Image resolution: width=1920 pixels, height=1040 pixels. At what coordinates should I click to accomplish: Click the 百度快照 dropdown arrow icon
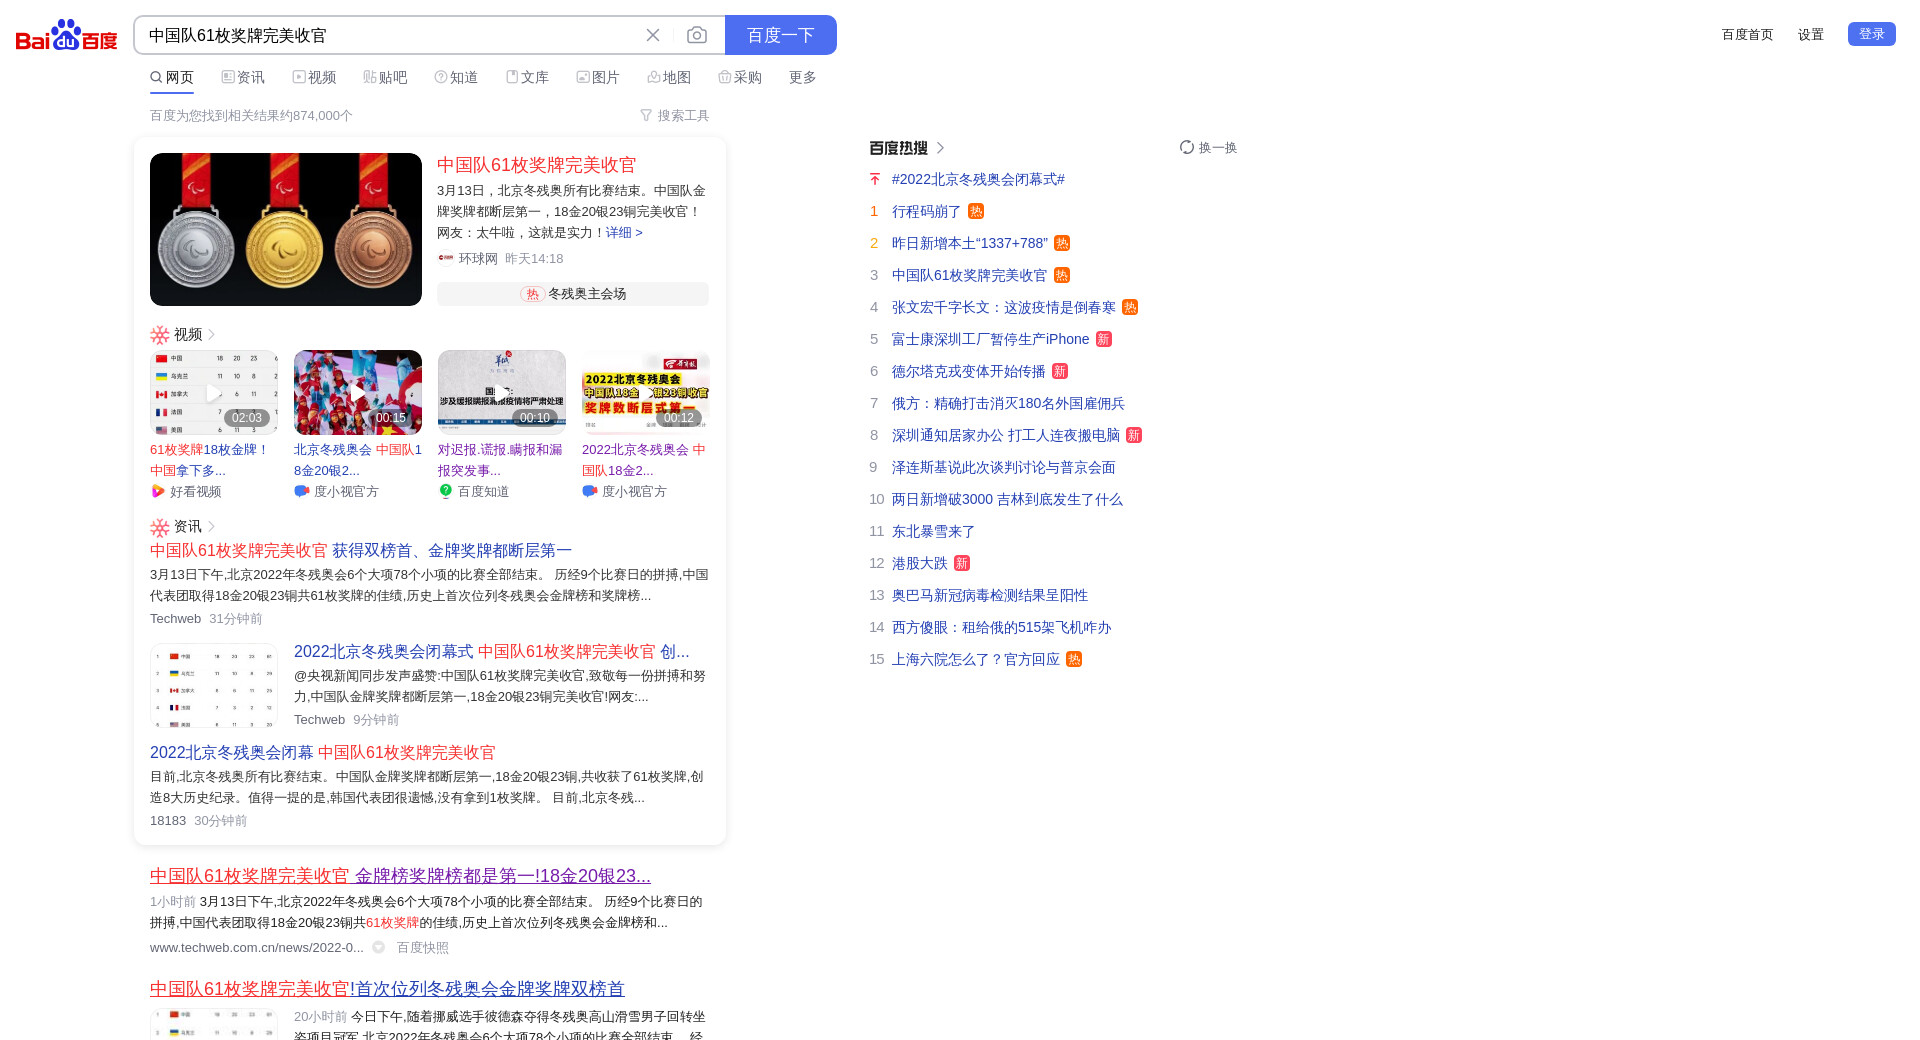tap(379, 947)
